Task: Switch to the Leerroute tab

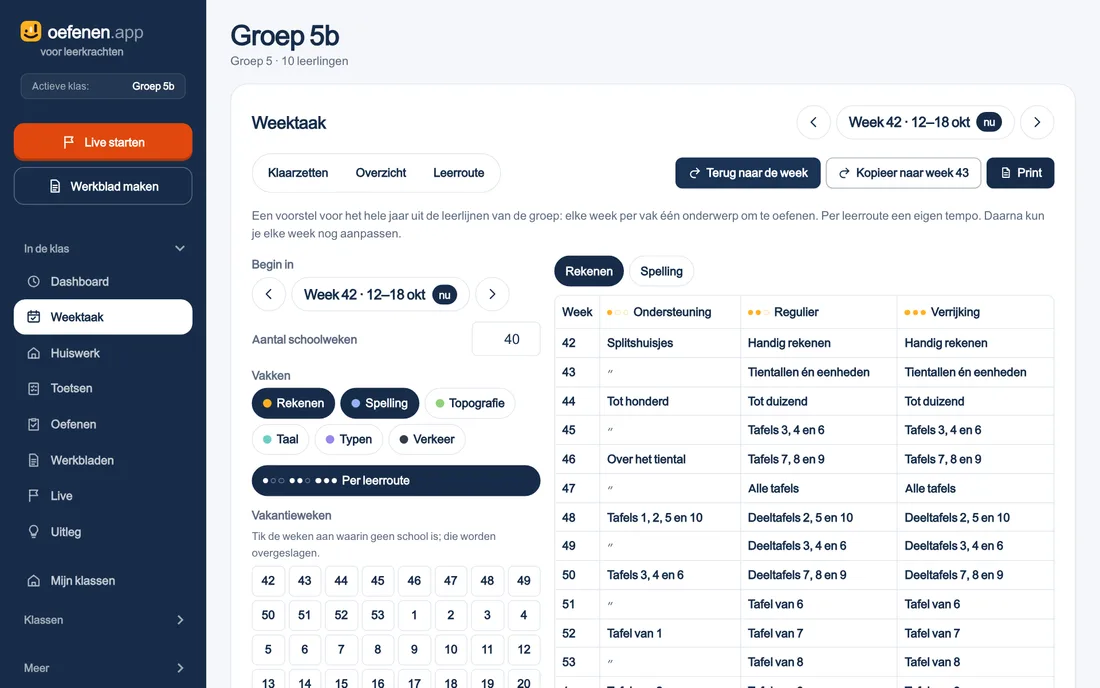Action: tap(458, 173)
